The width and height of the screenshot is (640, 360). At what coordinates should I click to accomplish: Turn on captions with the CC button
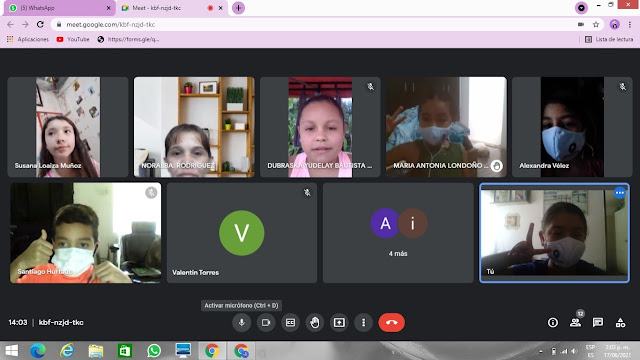pyautogui.click(x=290, y=322)
